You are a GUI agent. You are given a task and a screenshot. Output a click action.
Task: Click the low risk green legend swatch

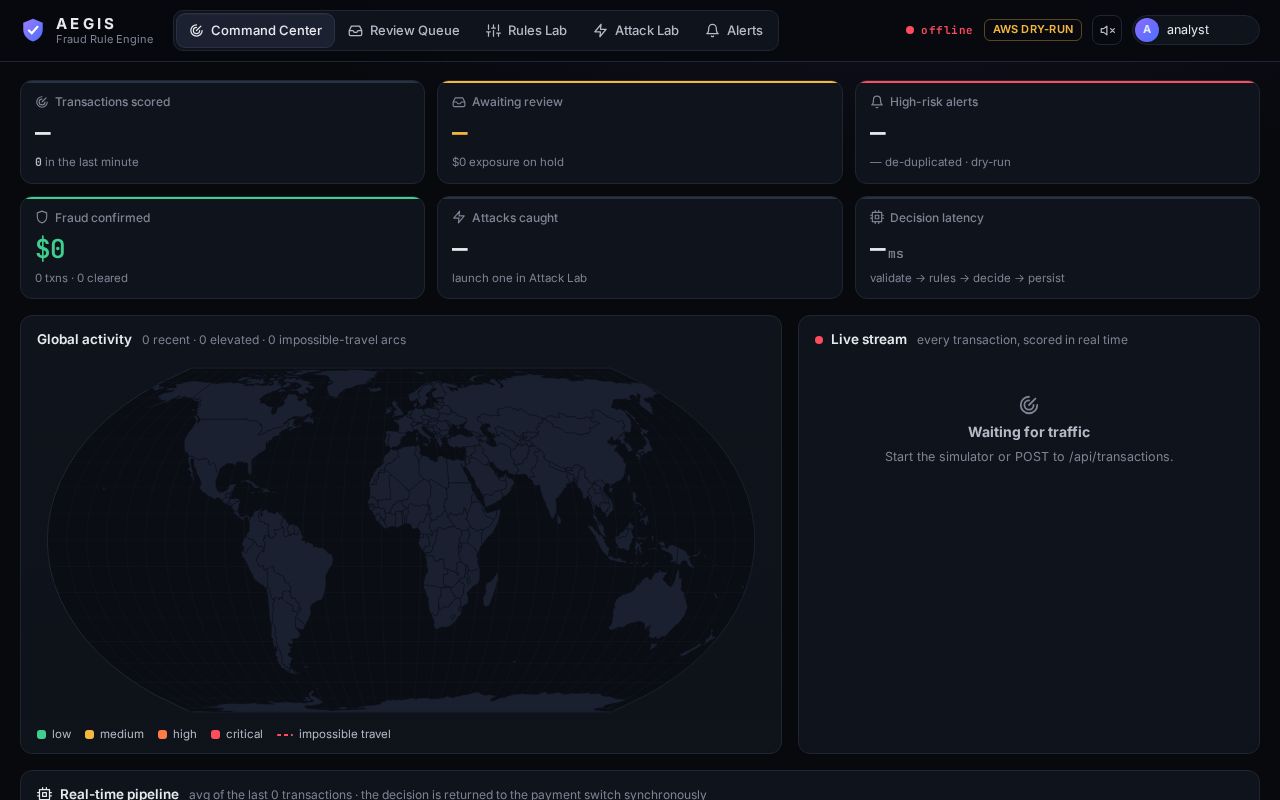(42, 734)
